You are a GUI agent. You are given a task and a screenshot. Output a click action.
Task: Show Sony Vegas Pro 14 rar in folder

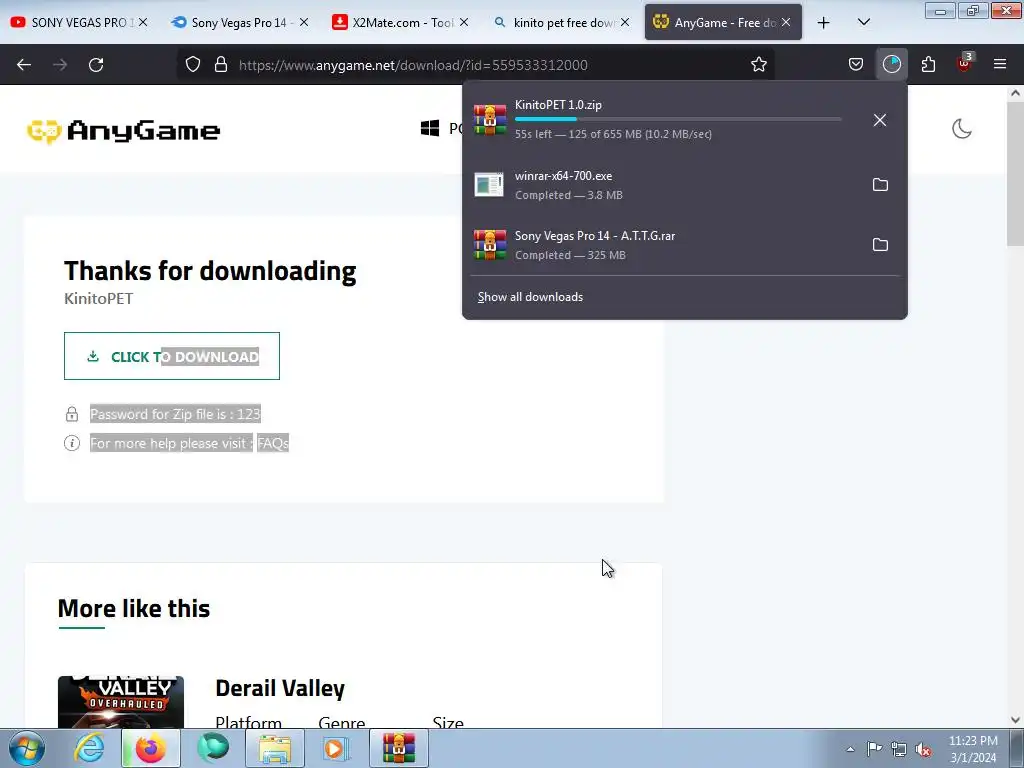coord(880,245)
